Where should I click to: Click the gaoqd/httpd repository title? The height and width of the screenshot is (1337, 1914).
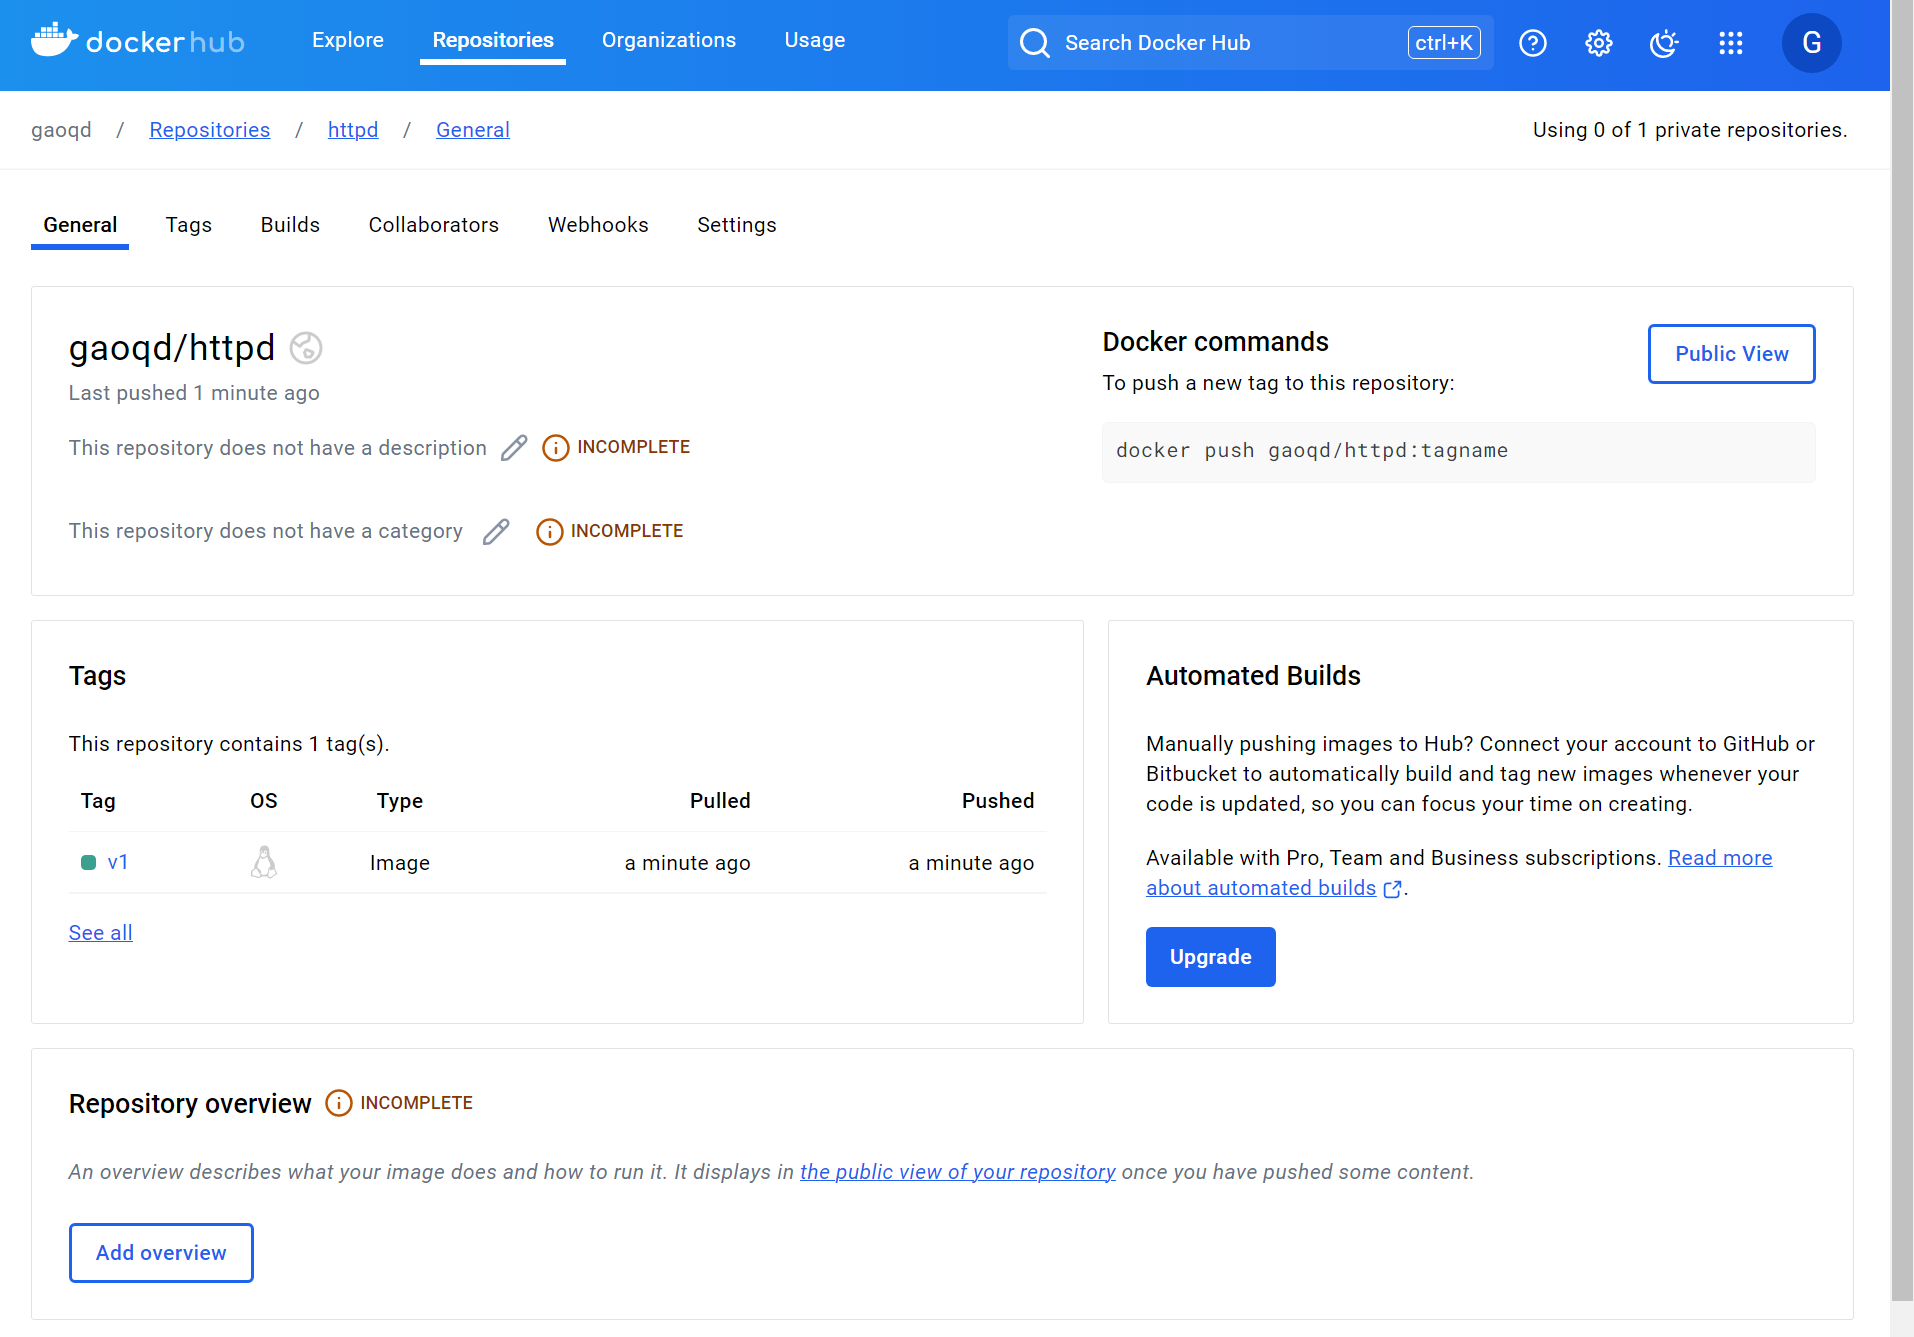pyautogui.click(x=172, y=348)
